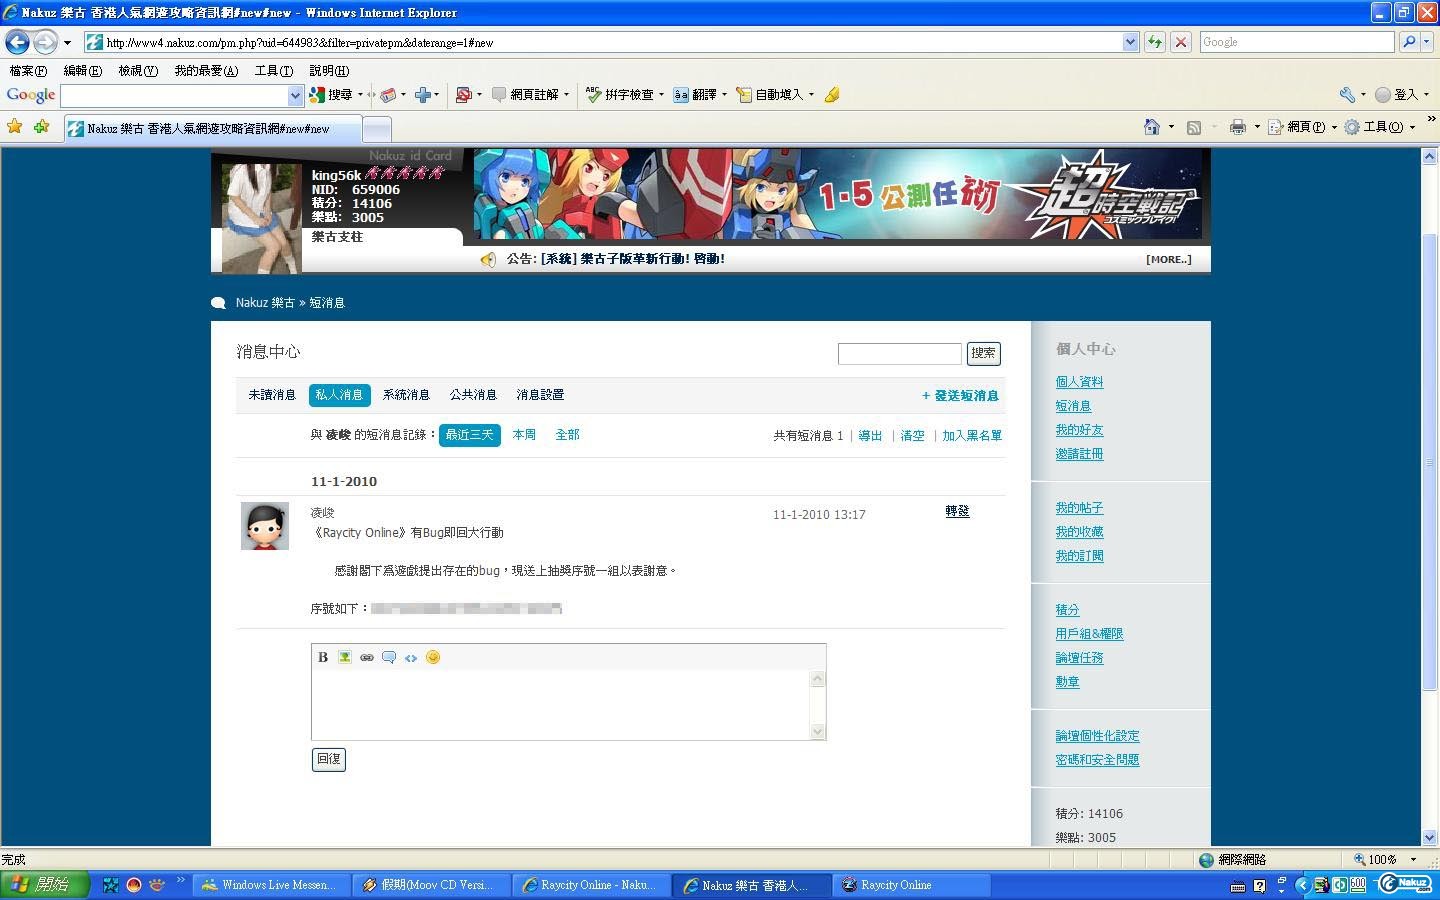This screenshot has height=900, width=1440.
Task: Switch to the 系統消息 tab
Action: coord(406,395)
